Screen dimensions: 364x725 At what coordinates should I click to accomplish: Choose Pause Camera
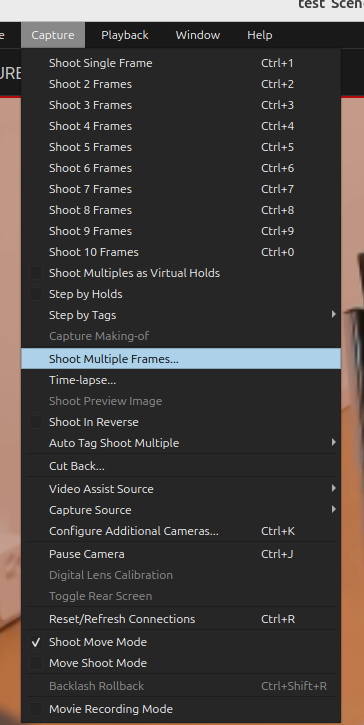(x=181, y=554)
